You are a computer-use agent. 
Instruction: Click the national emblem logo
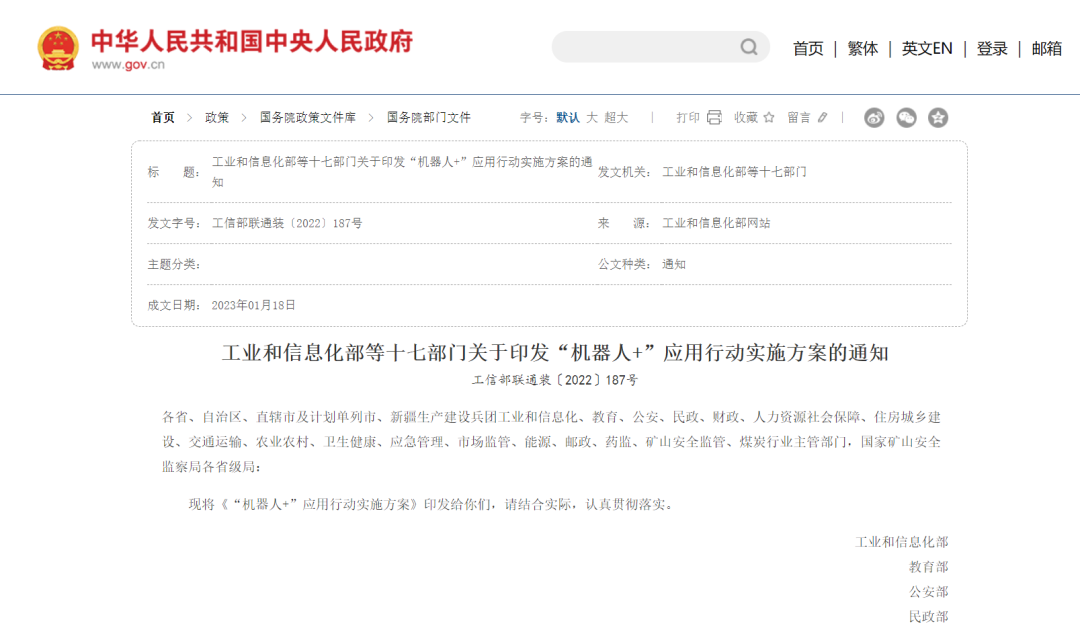(58, 48)
